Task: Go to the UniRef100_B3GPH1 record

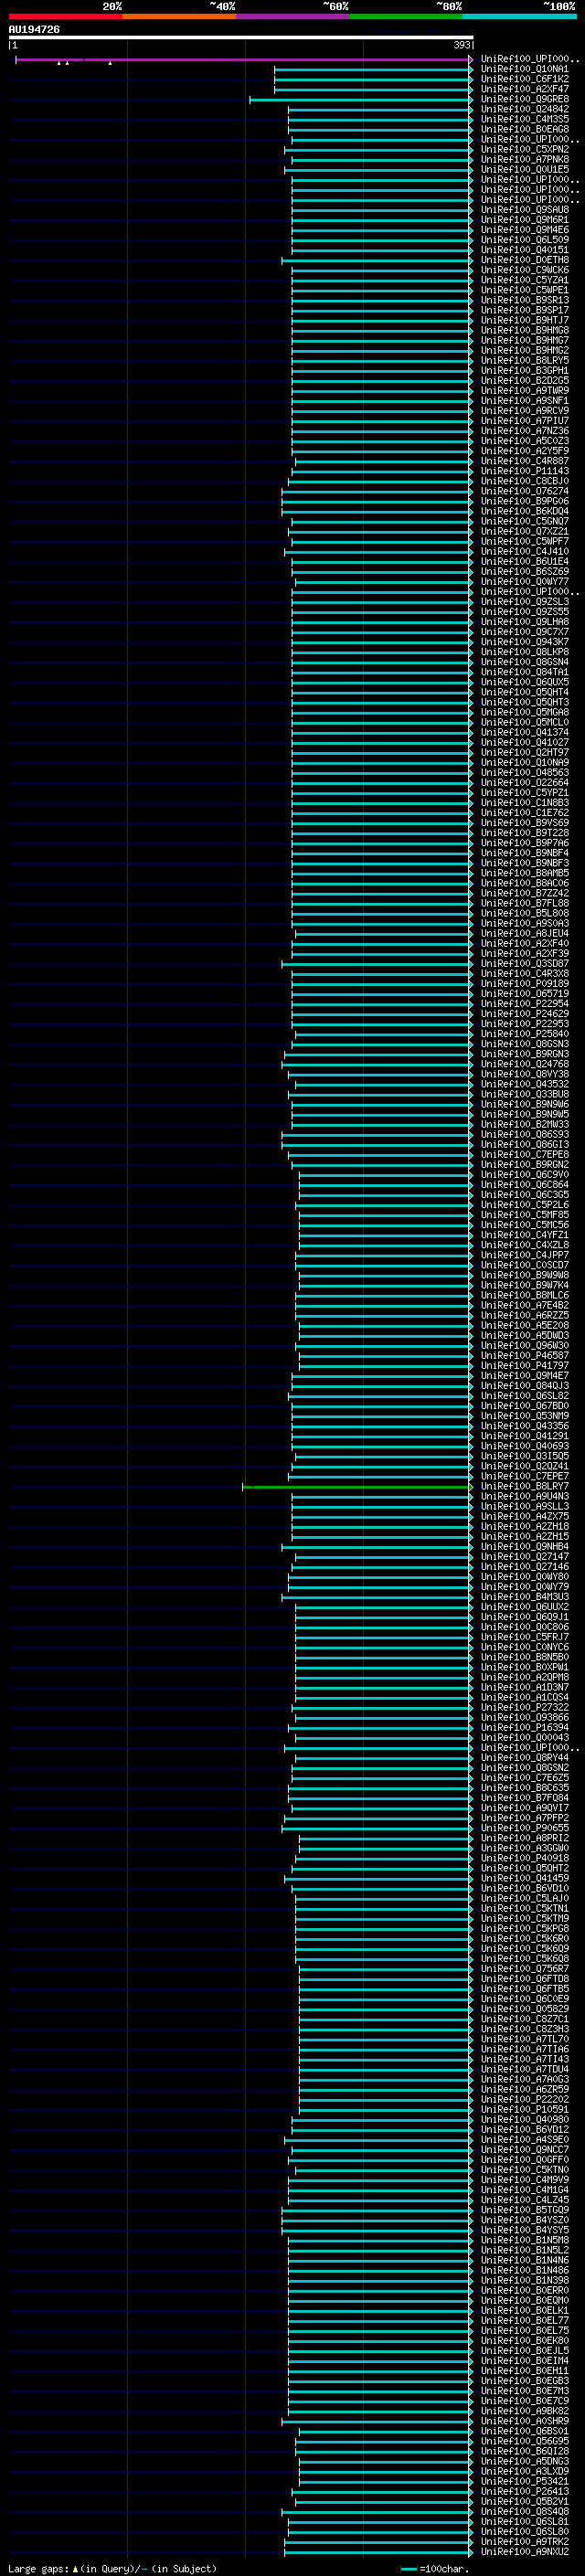Action: click(525, 371)
